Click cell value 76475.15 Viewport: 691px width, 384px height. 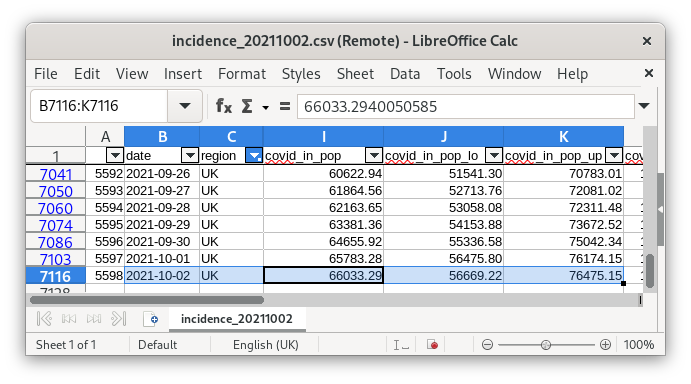[563, 276]
